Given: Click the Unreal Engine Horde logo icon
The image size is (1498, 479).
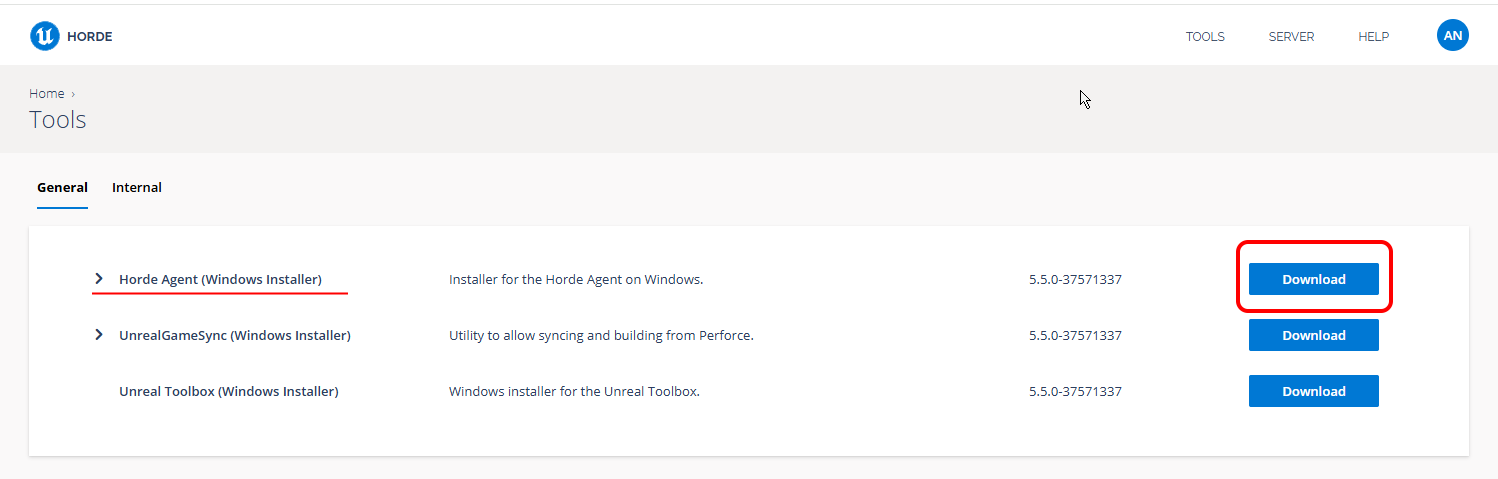Looking at the screenshot, I should point(45,36).
